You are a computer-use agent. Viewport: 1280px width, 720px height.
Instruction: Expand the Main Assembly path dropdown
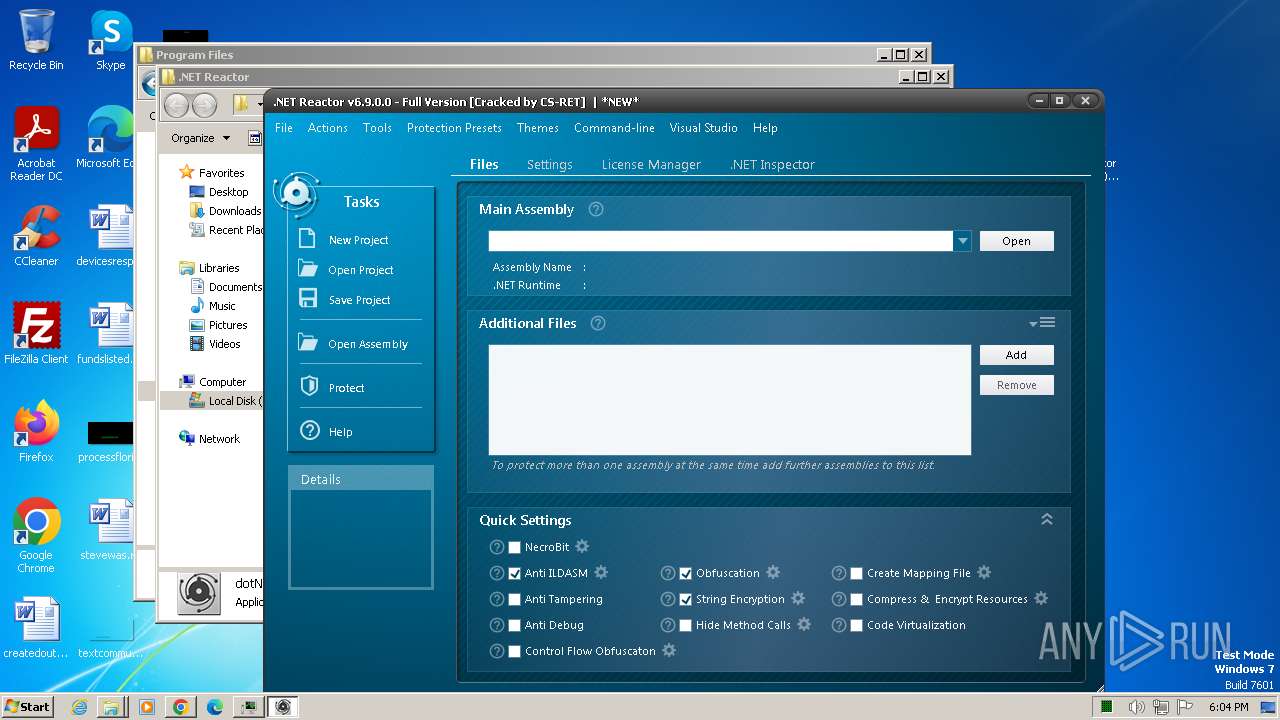click(962, 241)
